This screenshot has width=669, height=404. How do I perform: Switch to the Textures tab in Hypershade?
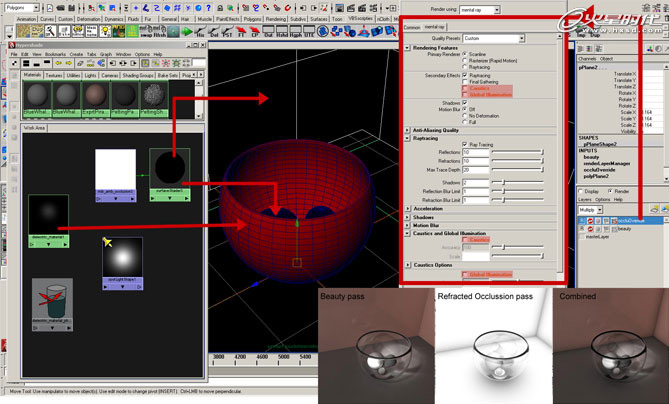(54, 75)
